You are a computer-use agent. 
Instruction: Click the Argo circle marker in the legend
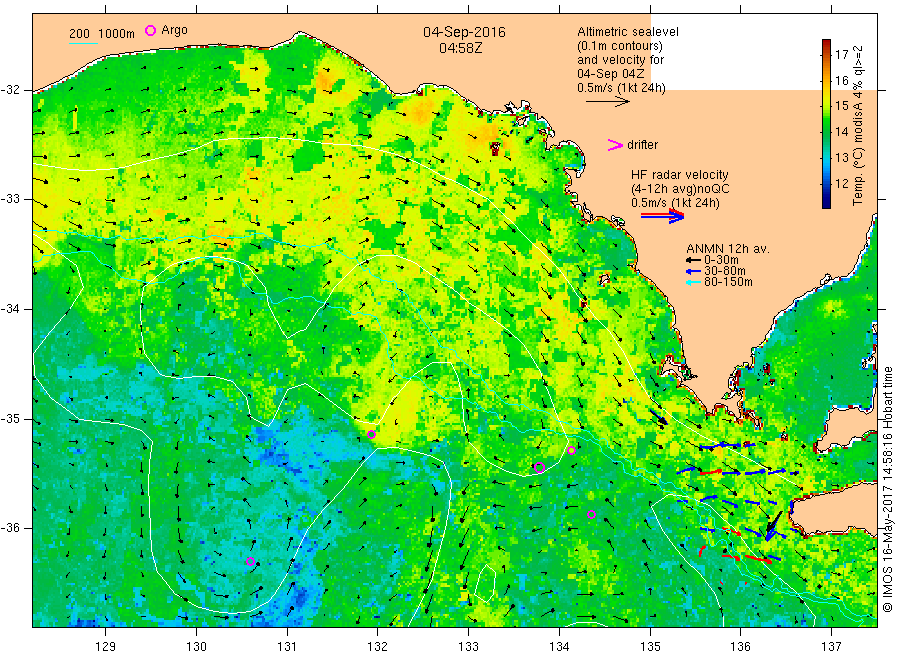coord(150,30)
